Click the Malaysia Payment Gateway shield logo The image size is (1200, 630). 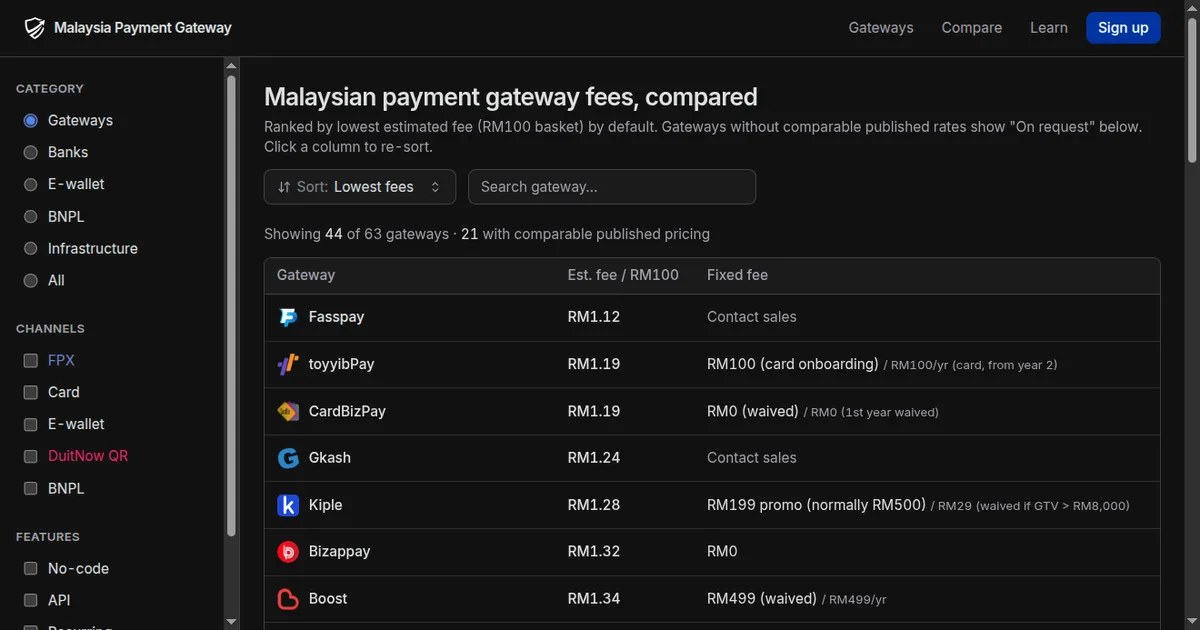click(x=35, y=28)
